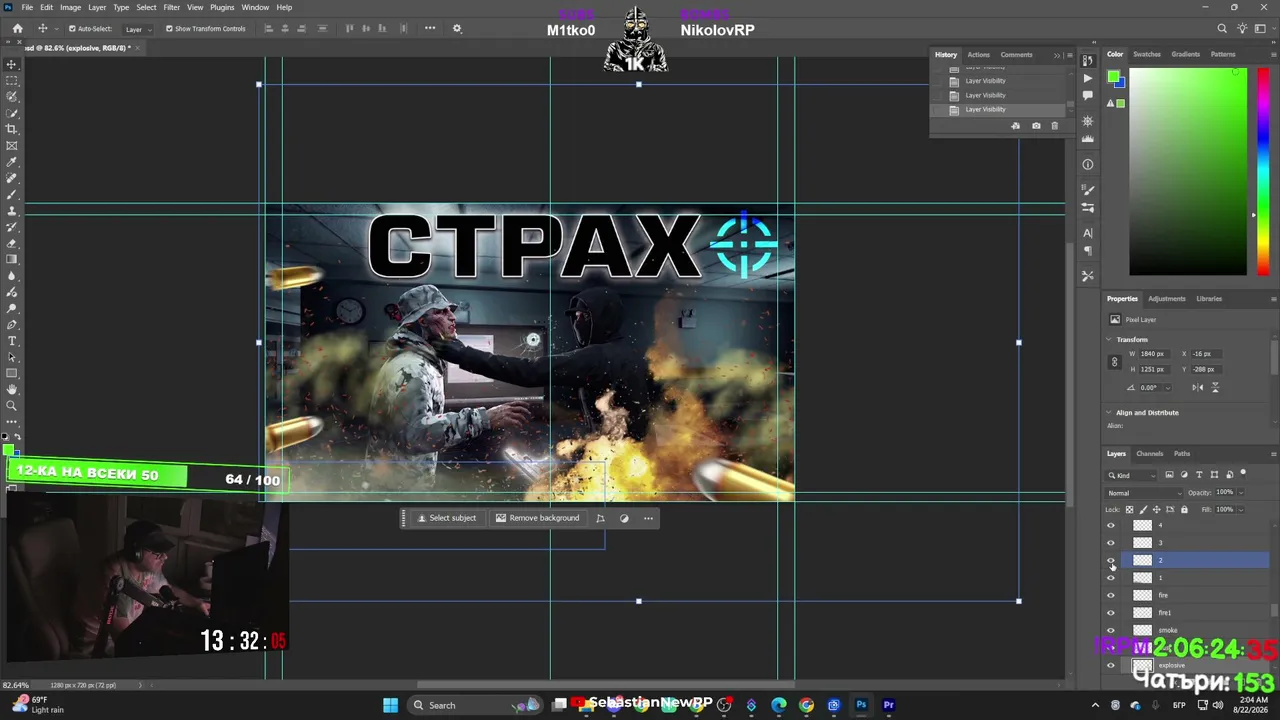The image size is (1280, 720).
Task: Select the Gradient tool
Action: (x=12, y=259)
